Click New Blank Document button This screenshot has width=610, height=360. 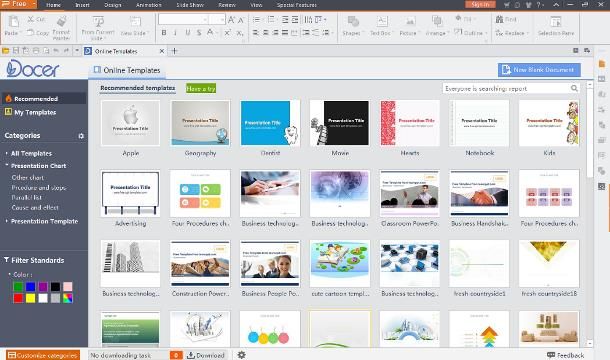[539, 70]
